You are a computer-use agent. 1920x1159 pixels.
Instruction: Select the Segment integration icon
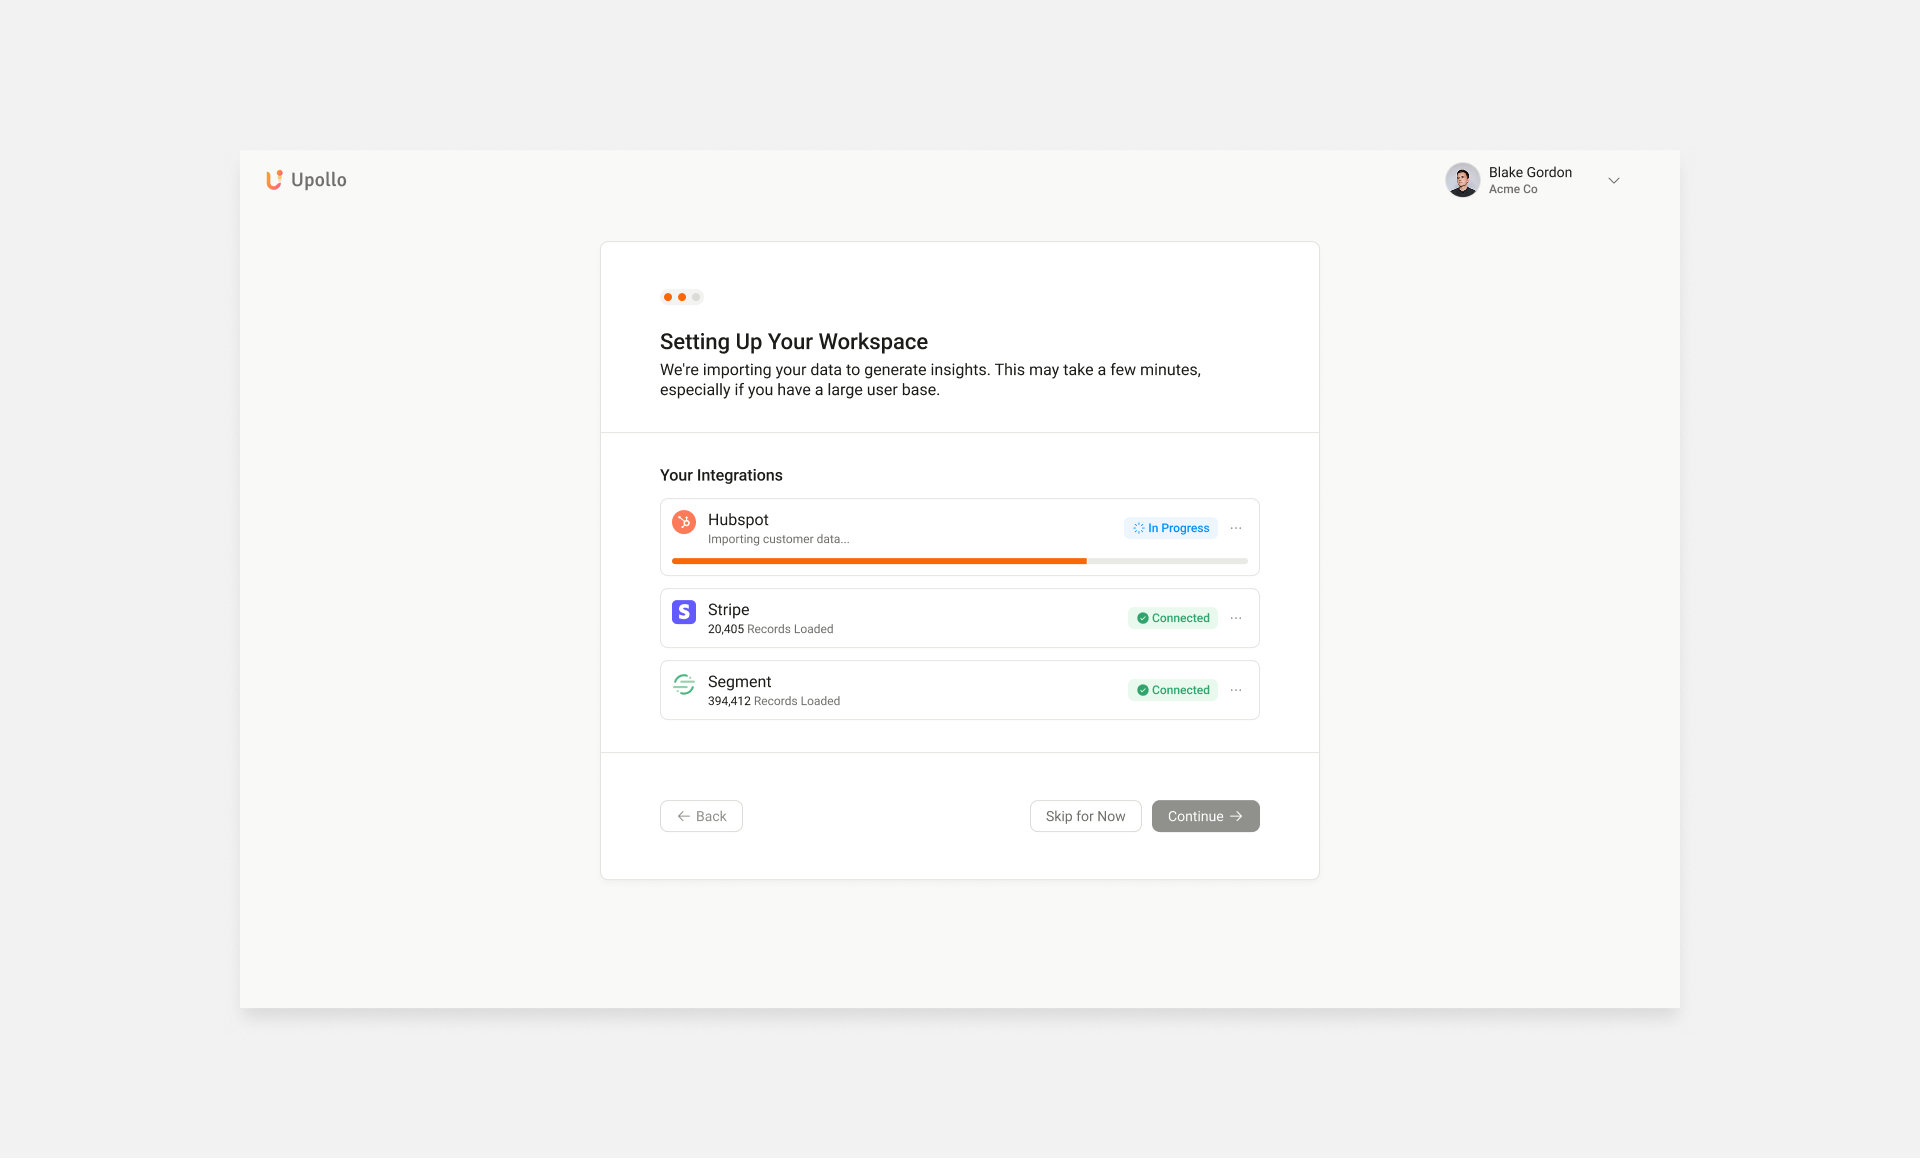point(683,684)
